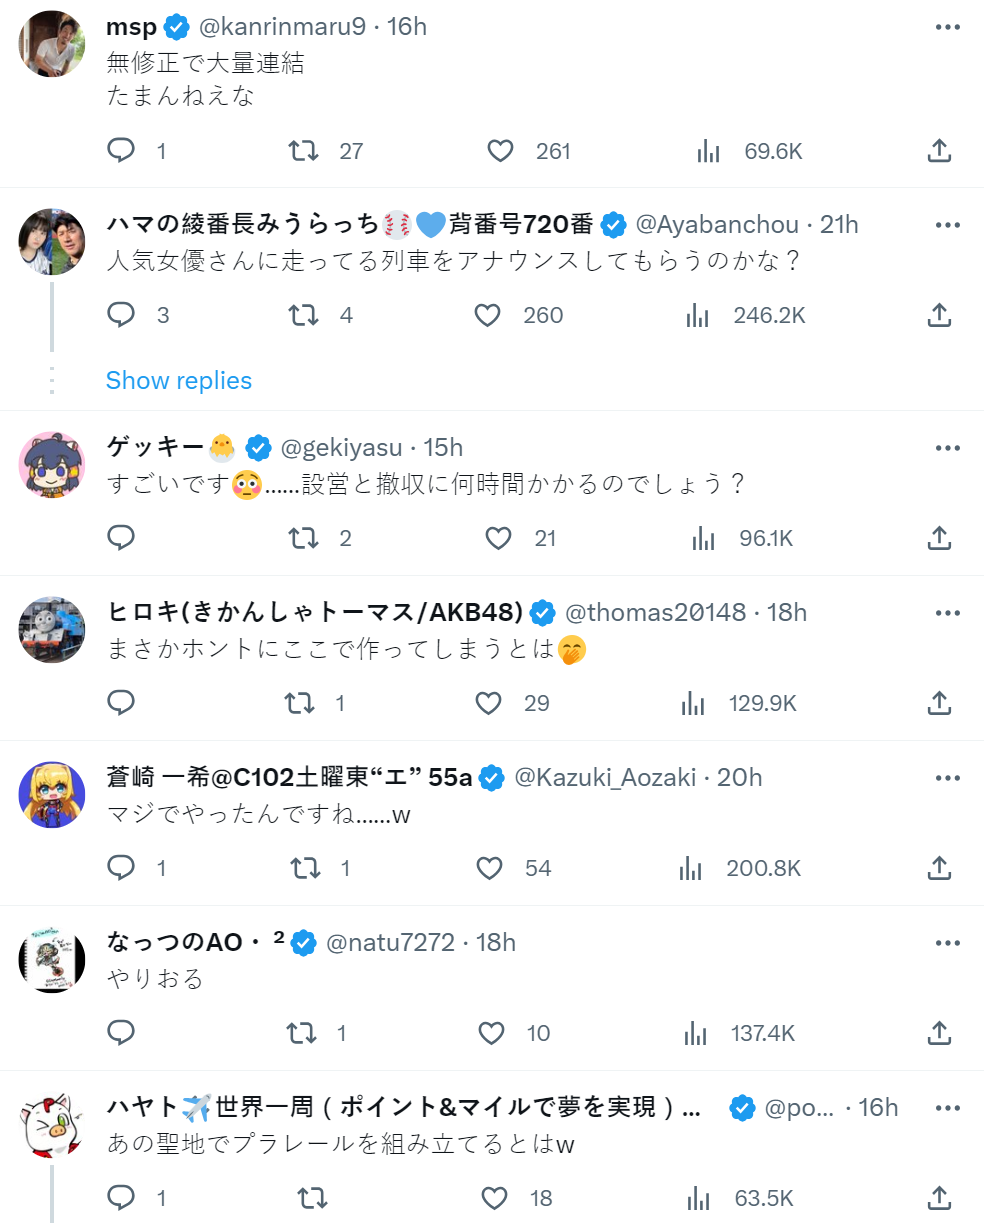Screen dimensions: 984x1223
Task: Open more options on @Kazuki_Aozaki tweet
Action: [947, 777]
